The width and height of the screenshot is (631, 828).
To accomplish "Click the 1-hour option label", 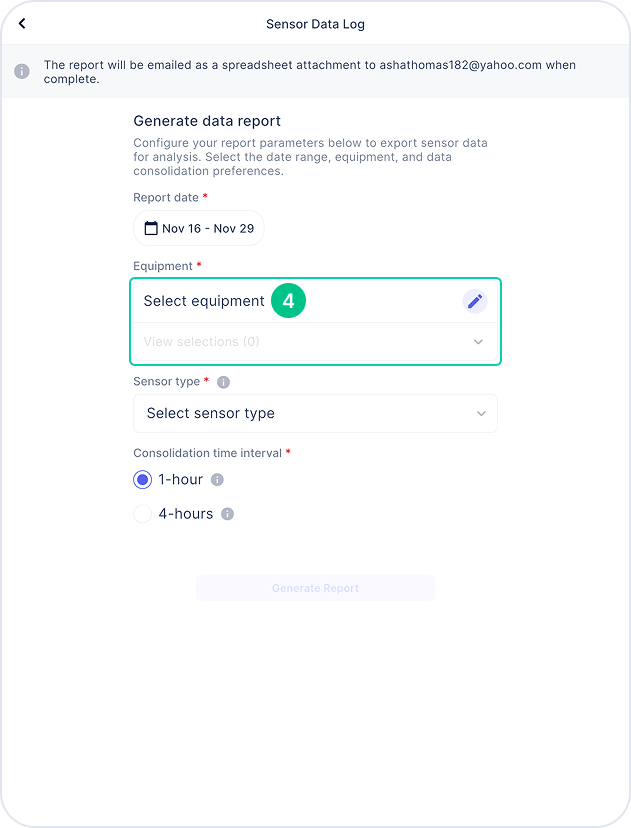I will point(181,479).
